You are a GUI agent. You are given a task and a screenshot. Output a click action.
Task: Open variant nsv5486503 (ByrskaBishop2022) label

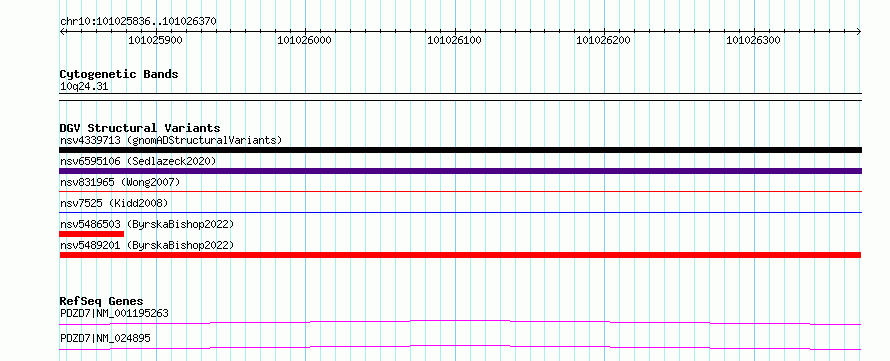pos(147,224)
